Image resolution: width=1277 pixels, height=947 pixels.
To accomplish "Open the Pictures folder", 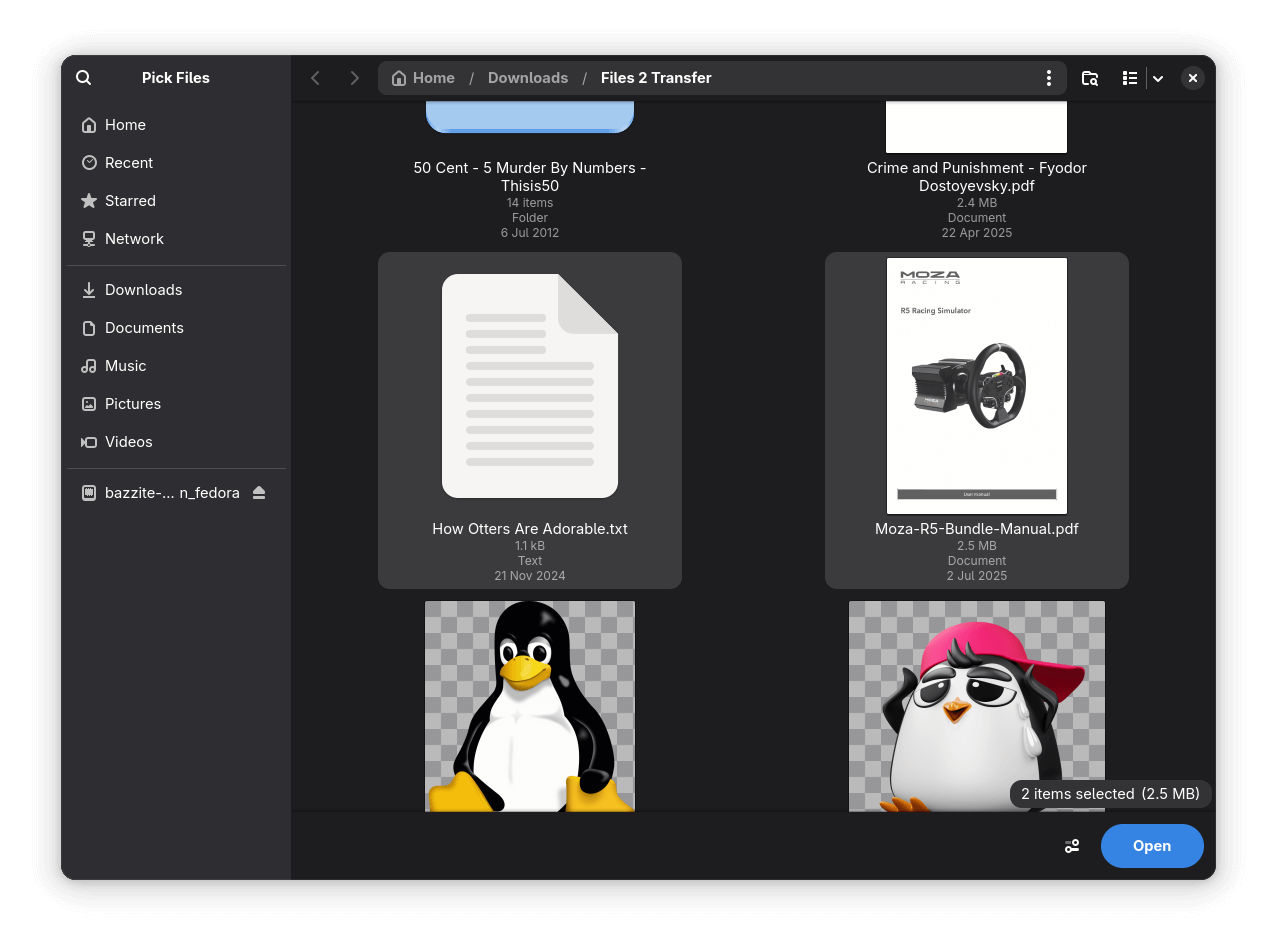I will [132, 403].
